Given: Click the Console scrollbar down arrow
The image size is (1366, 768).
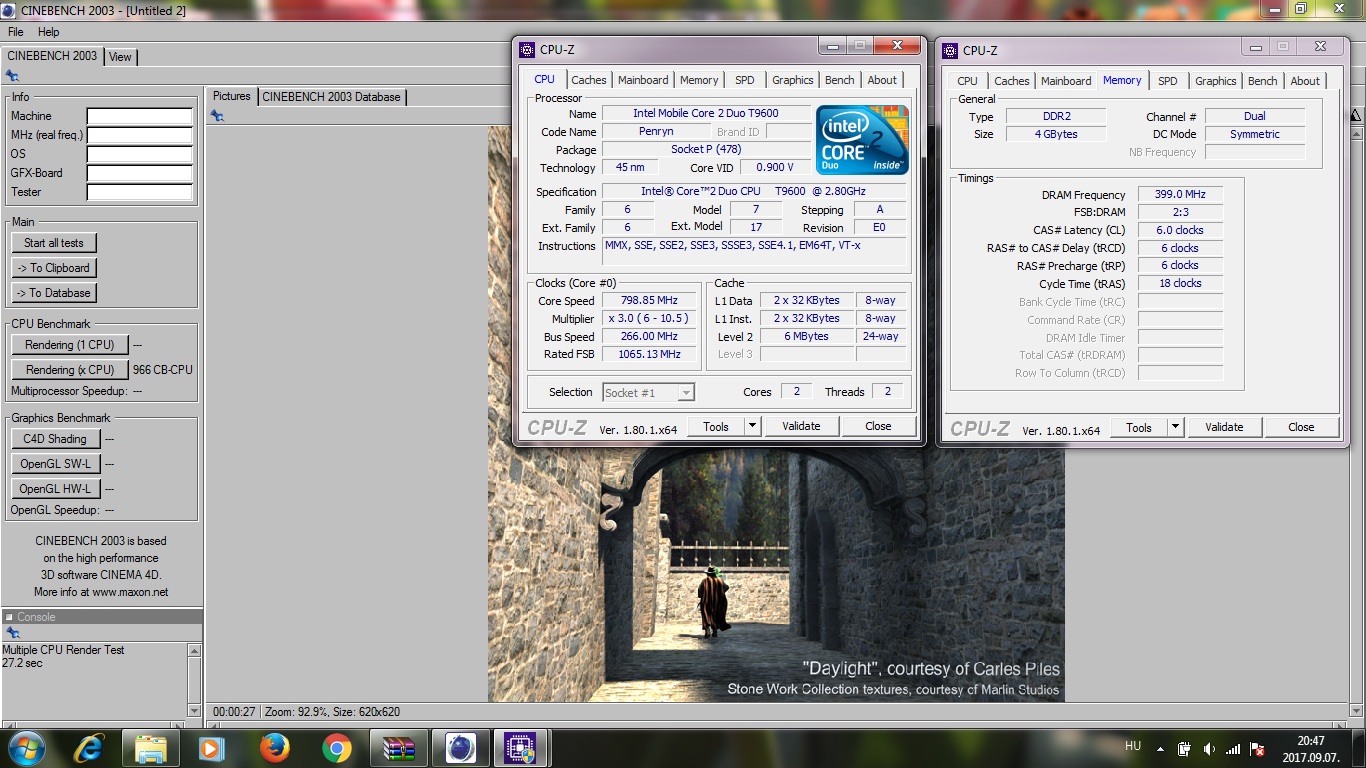Looking at the screenshot, I should point(194,710).
